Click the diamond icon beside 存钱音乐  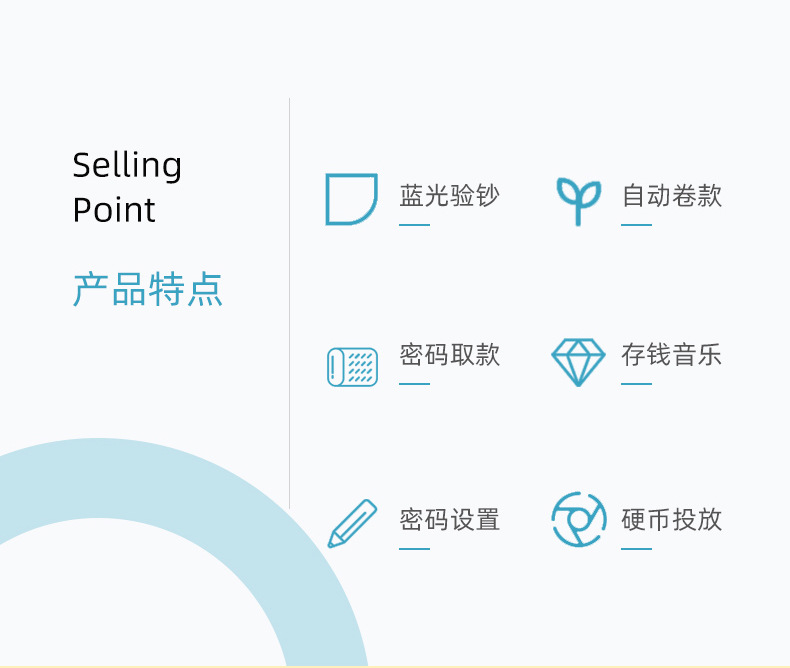578,362
